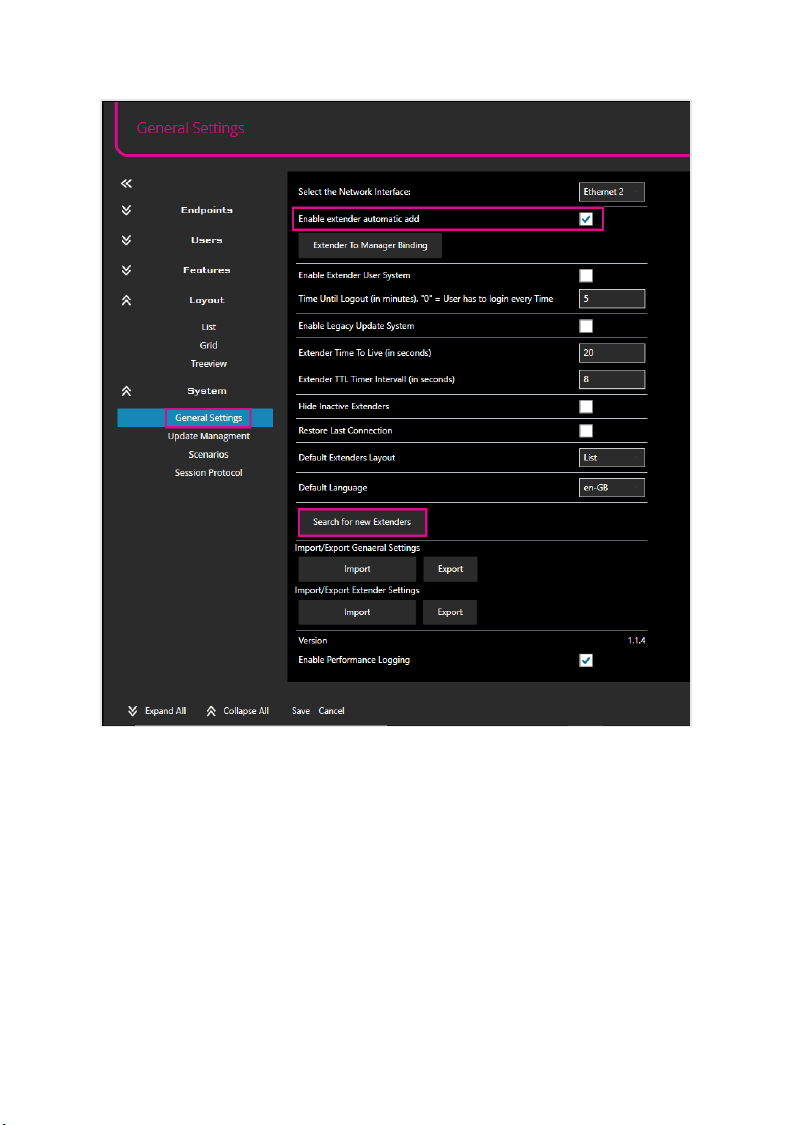Image resolution: width=793 pixels, height=1125 pixels.
Task: Click the Select the Network Interface label
Action: point(355,192)
